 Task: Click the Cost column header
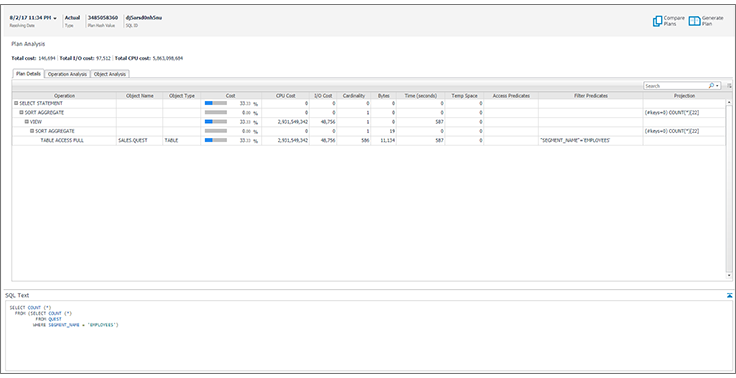tap(231, 96)
